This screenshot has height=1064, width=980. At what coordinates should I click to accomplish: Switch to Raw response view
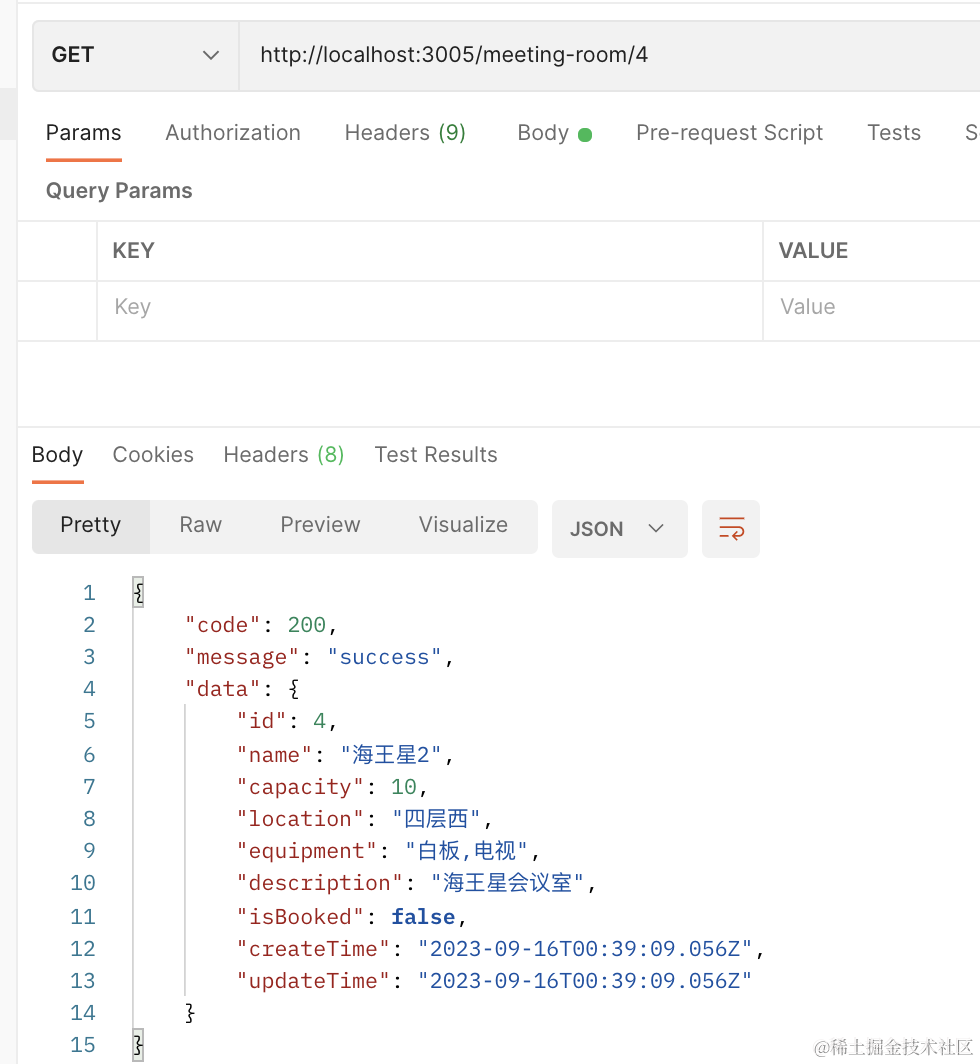click(x=200, y=525)
